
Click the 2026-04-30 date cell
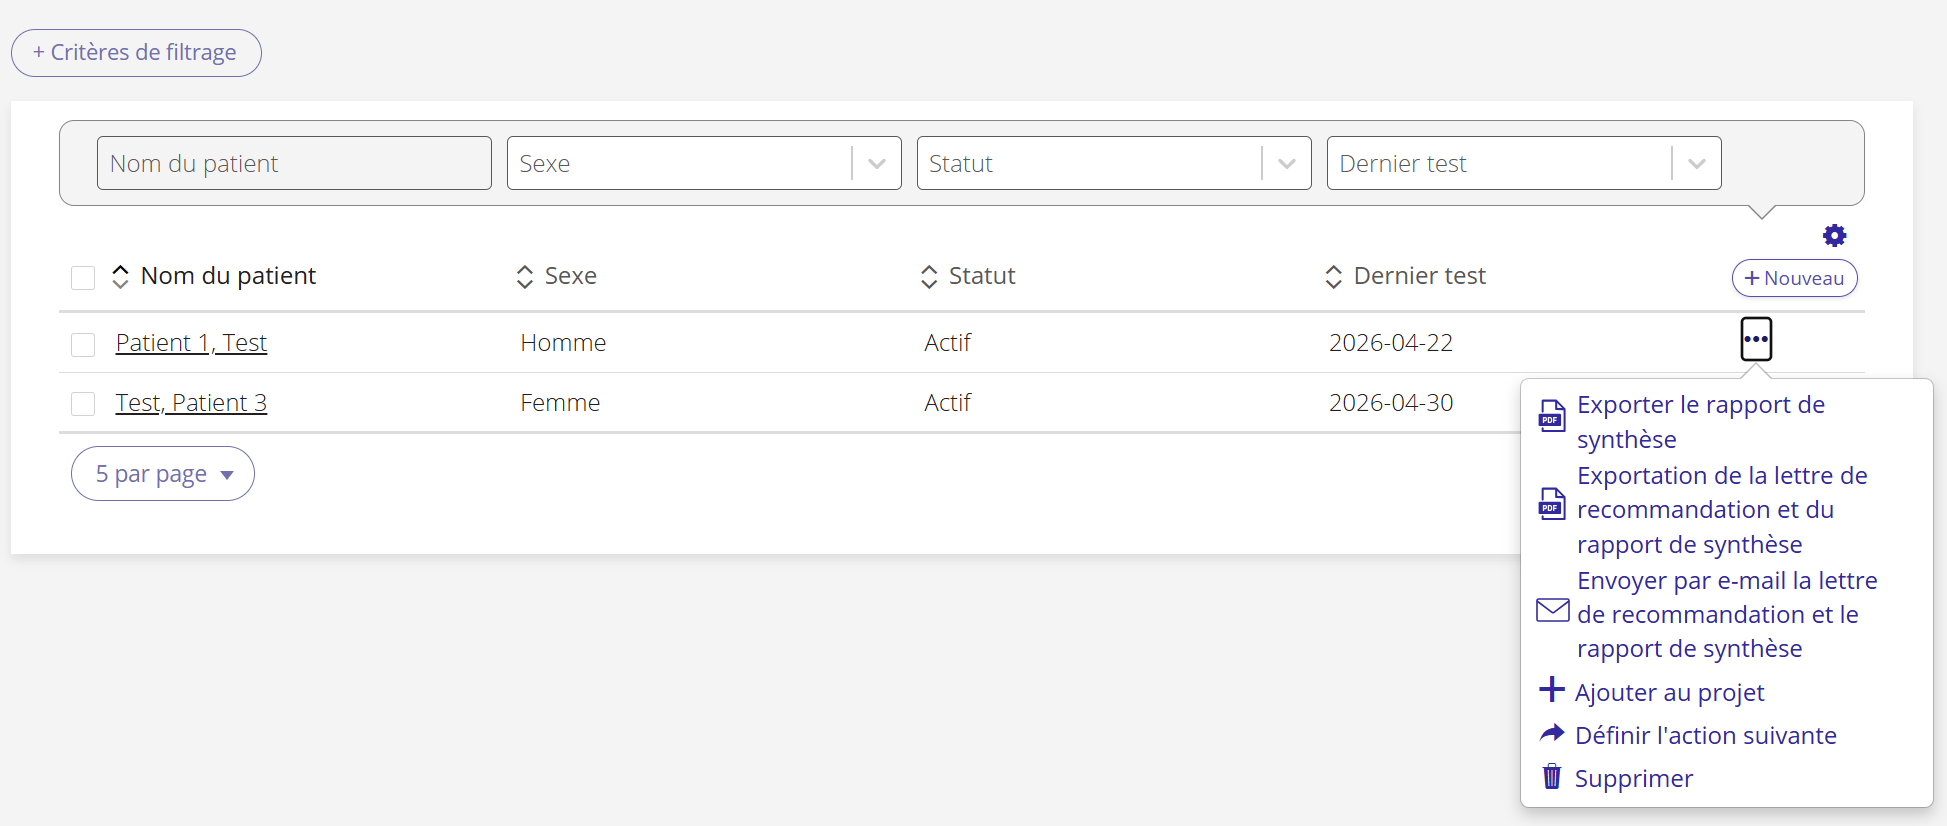pos(1390,403)
